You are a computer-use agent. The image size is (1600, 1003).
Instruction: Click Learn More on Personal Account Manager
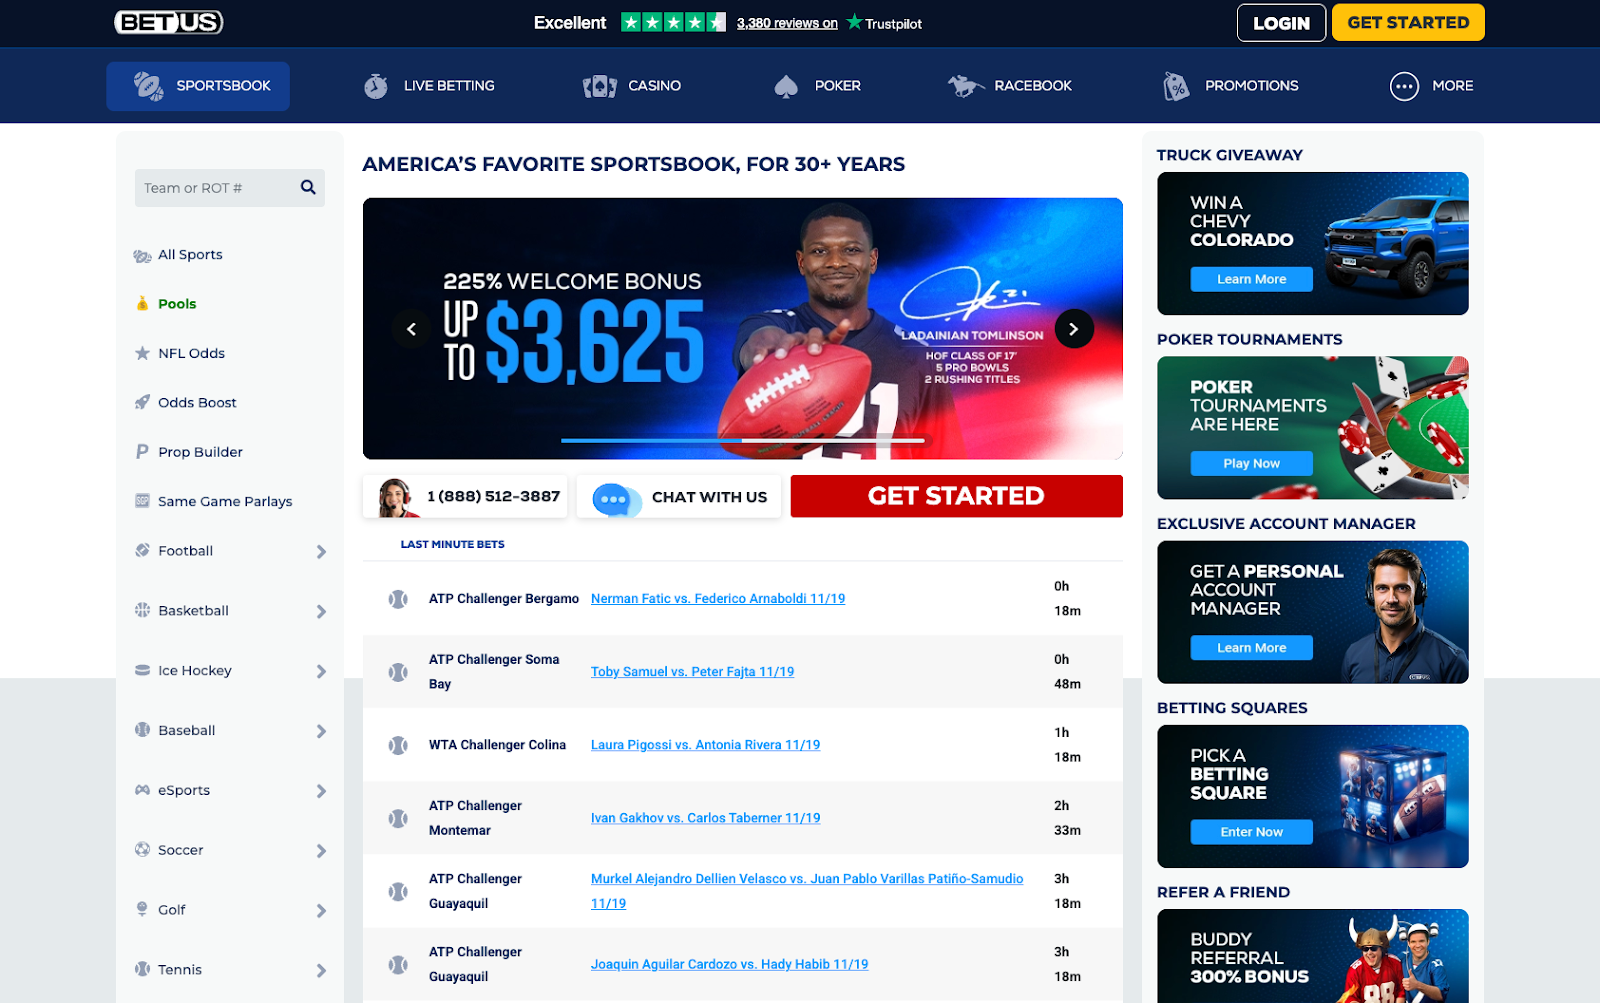click(x=1251, y=648)
